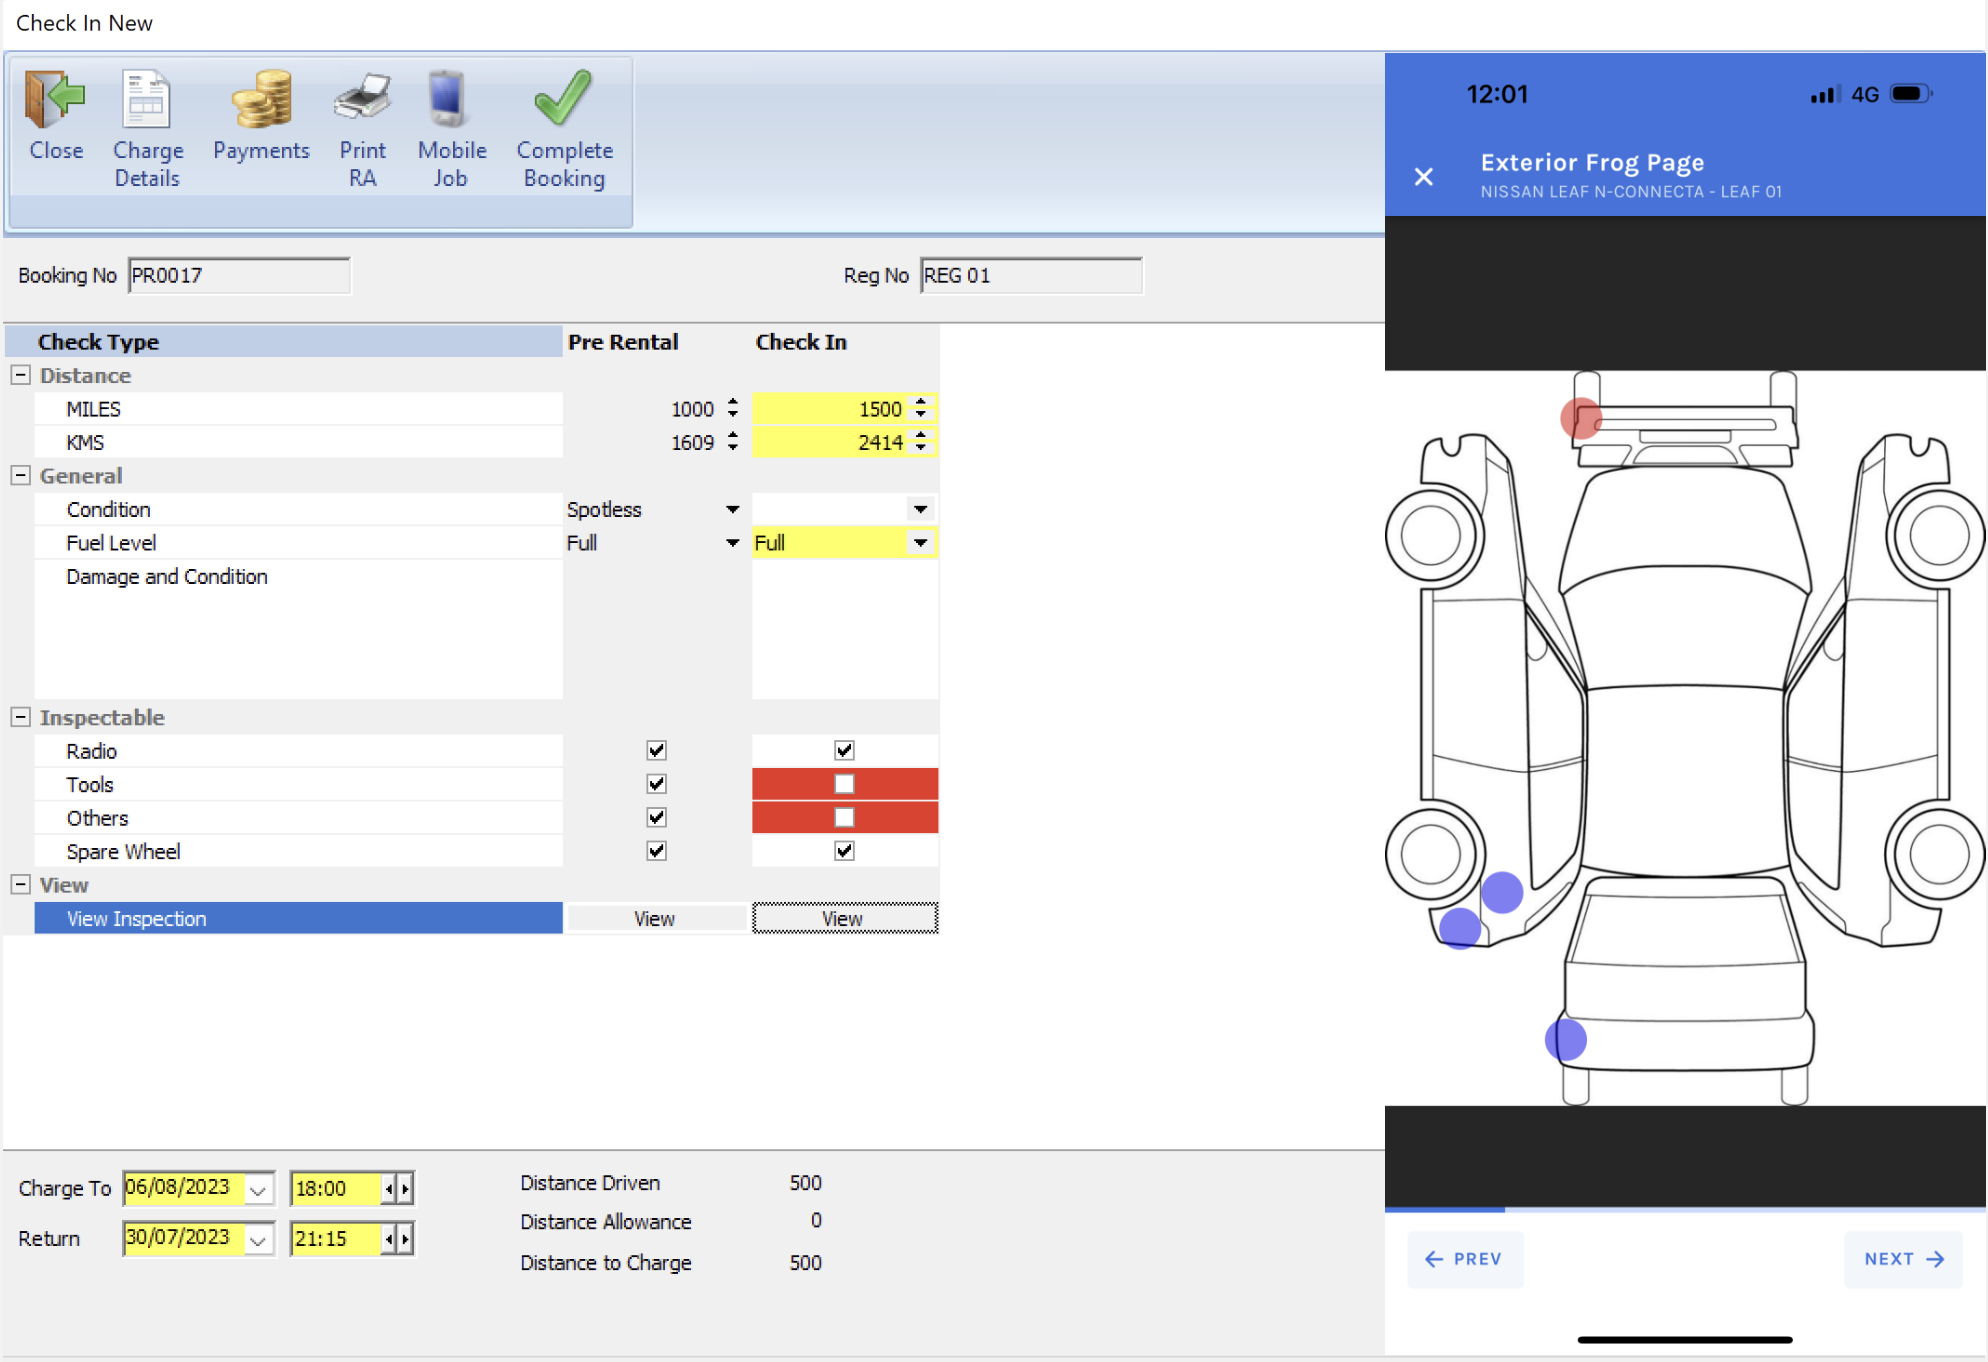Image resolution: width=1988 pixels, height=1362 pixels.
Task: Click the Pre Rental View button
Action: (654, 919)
